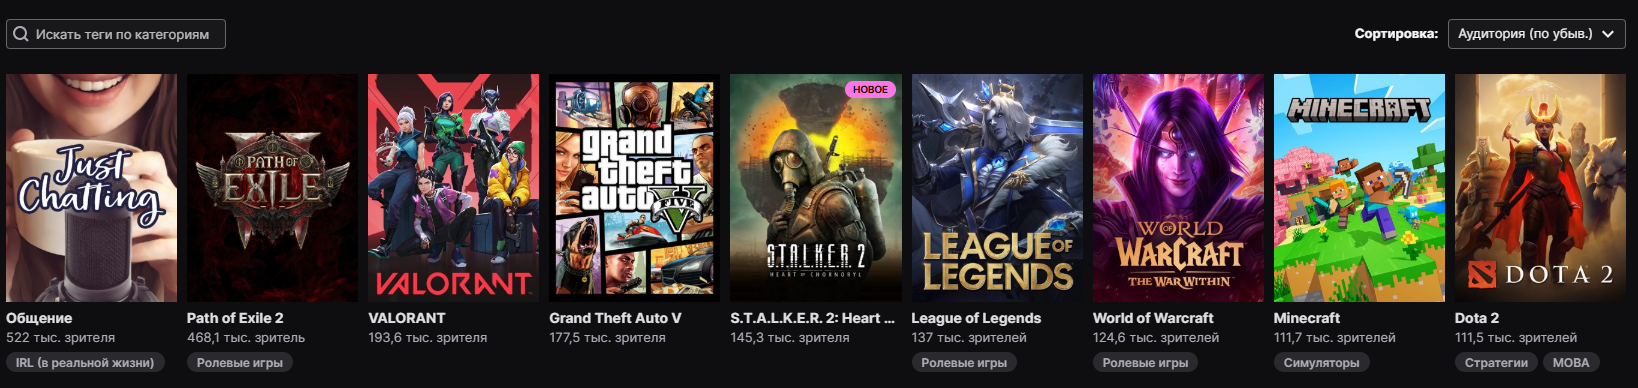Open the Just Chatting cover thumbnail
The height and width of the screenshot is (388, 1638).
91,188
